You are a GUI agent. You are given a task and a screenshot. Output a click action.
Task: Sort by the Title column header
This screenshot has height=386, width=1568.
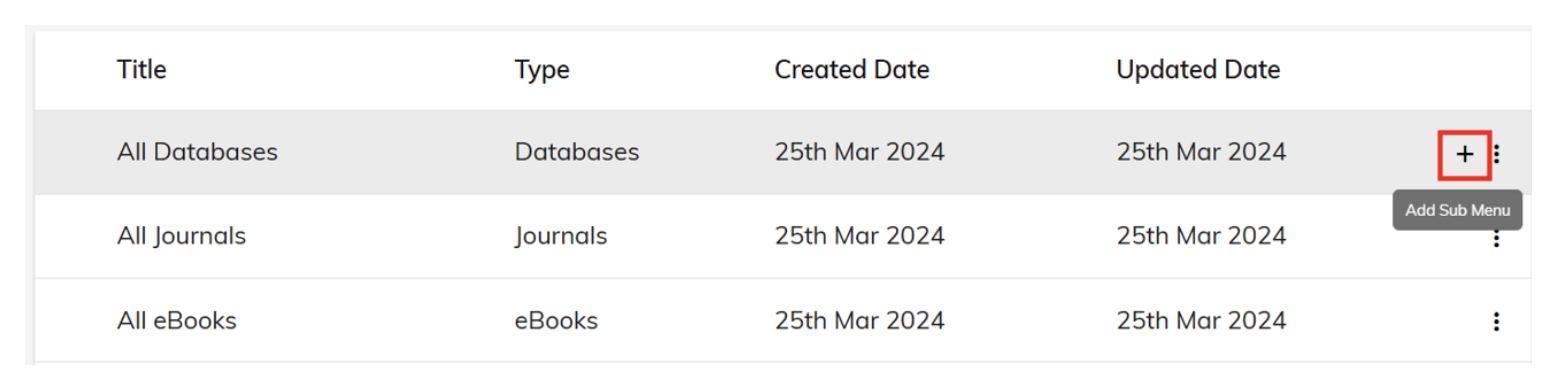coord(142,69)
